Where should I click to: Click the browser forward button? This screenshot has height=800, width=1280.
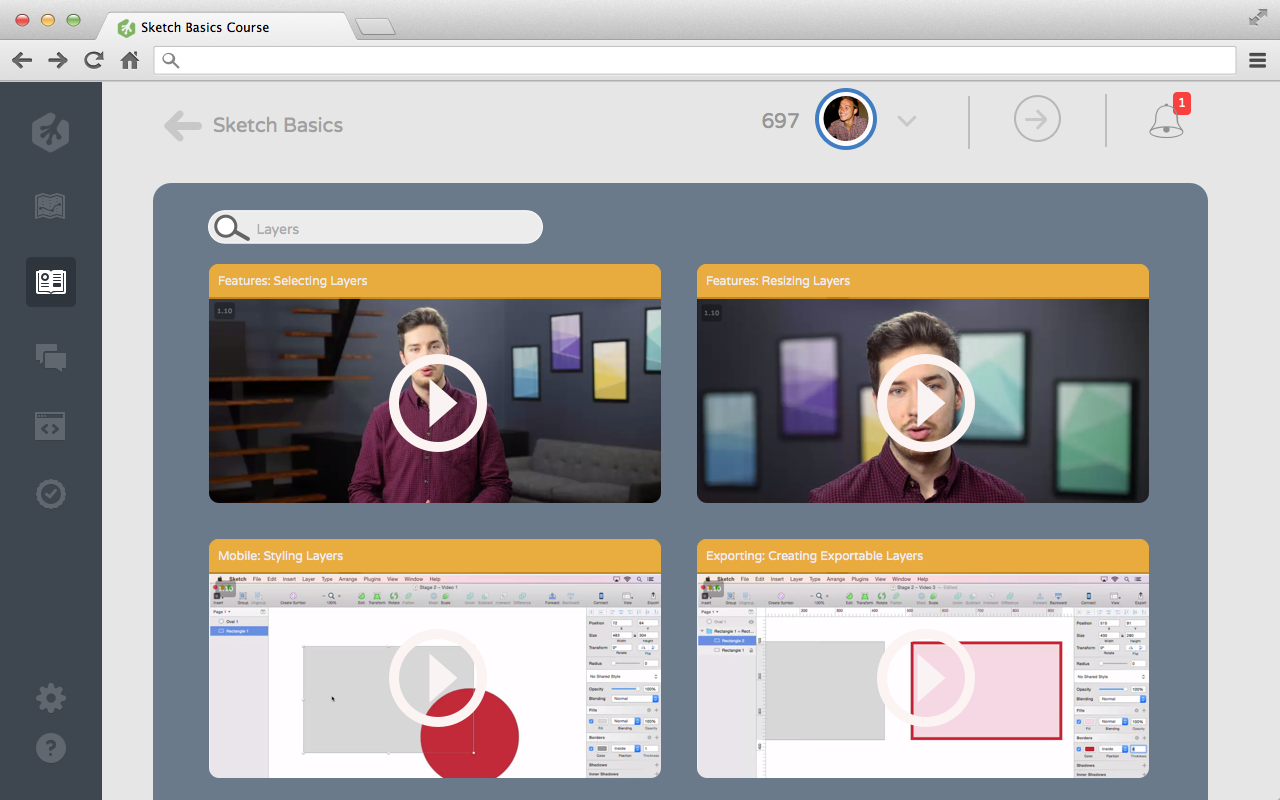click(58, 60)
